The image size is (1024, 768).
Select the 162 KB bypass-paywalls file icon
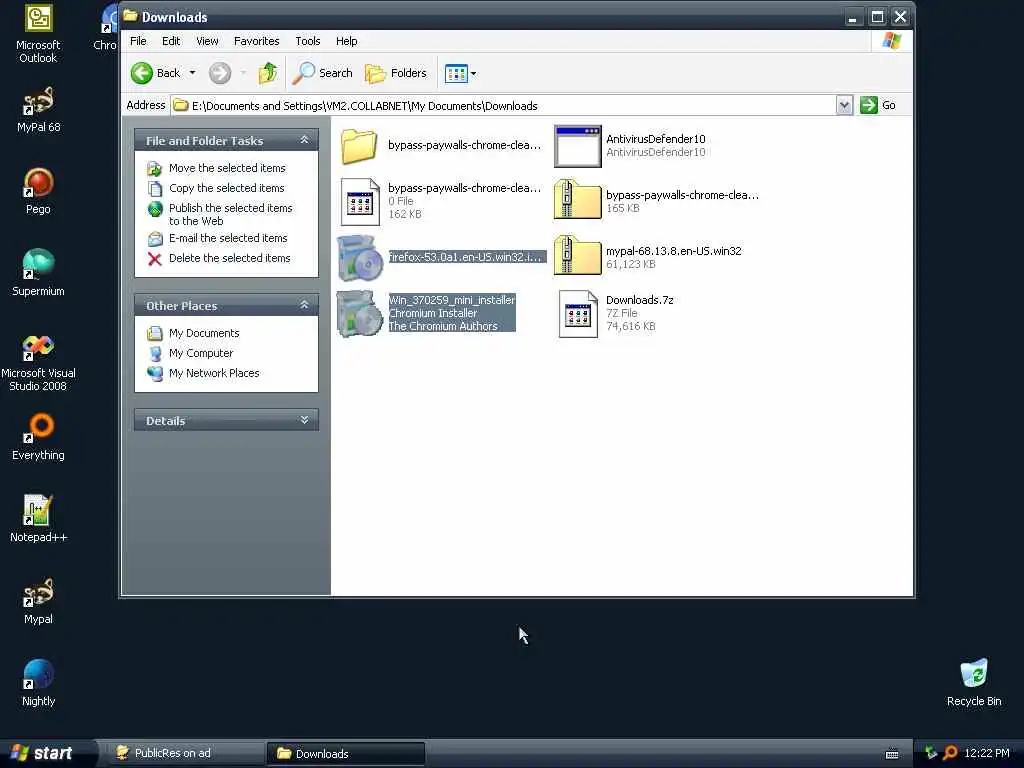(360, 202)
